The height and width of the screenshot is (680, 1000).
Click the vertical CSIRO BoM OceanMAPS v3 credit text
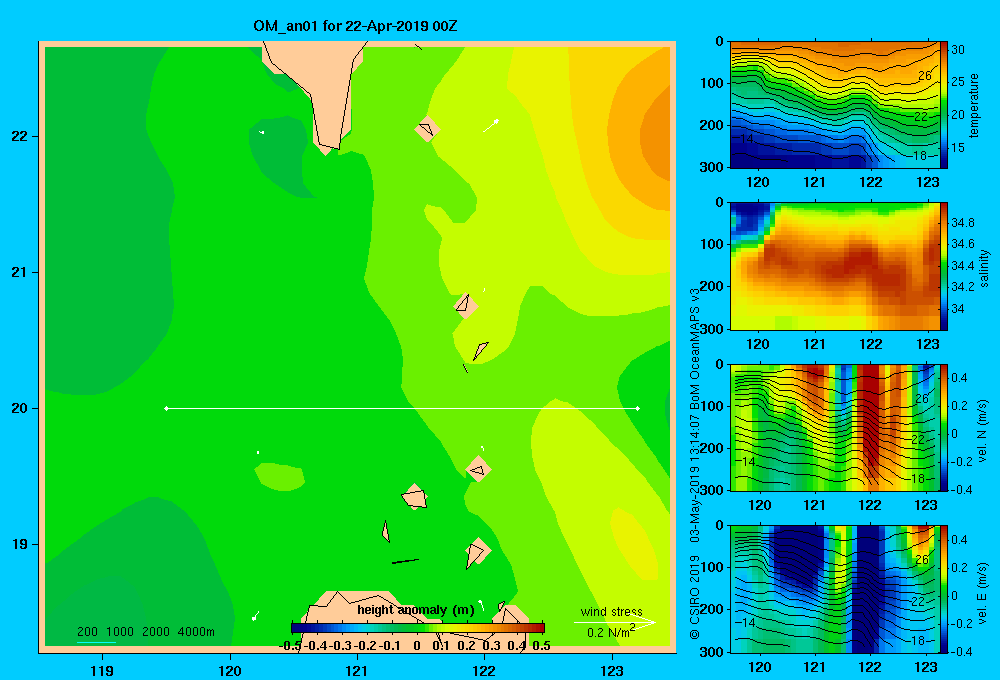[695, 464]
